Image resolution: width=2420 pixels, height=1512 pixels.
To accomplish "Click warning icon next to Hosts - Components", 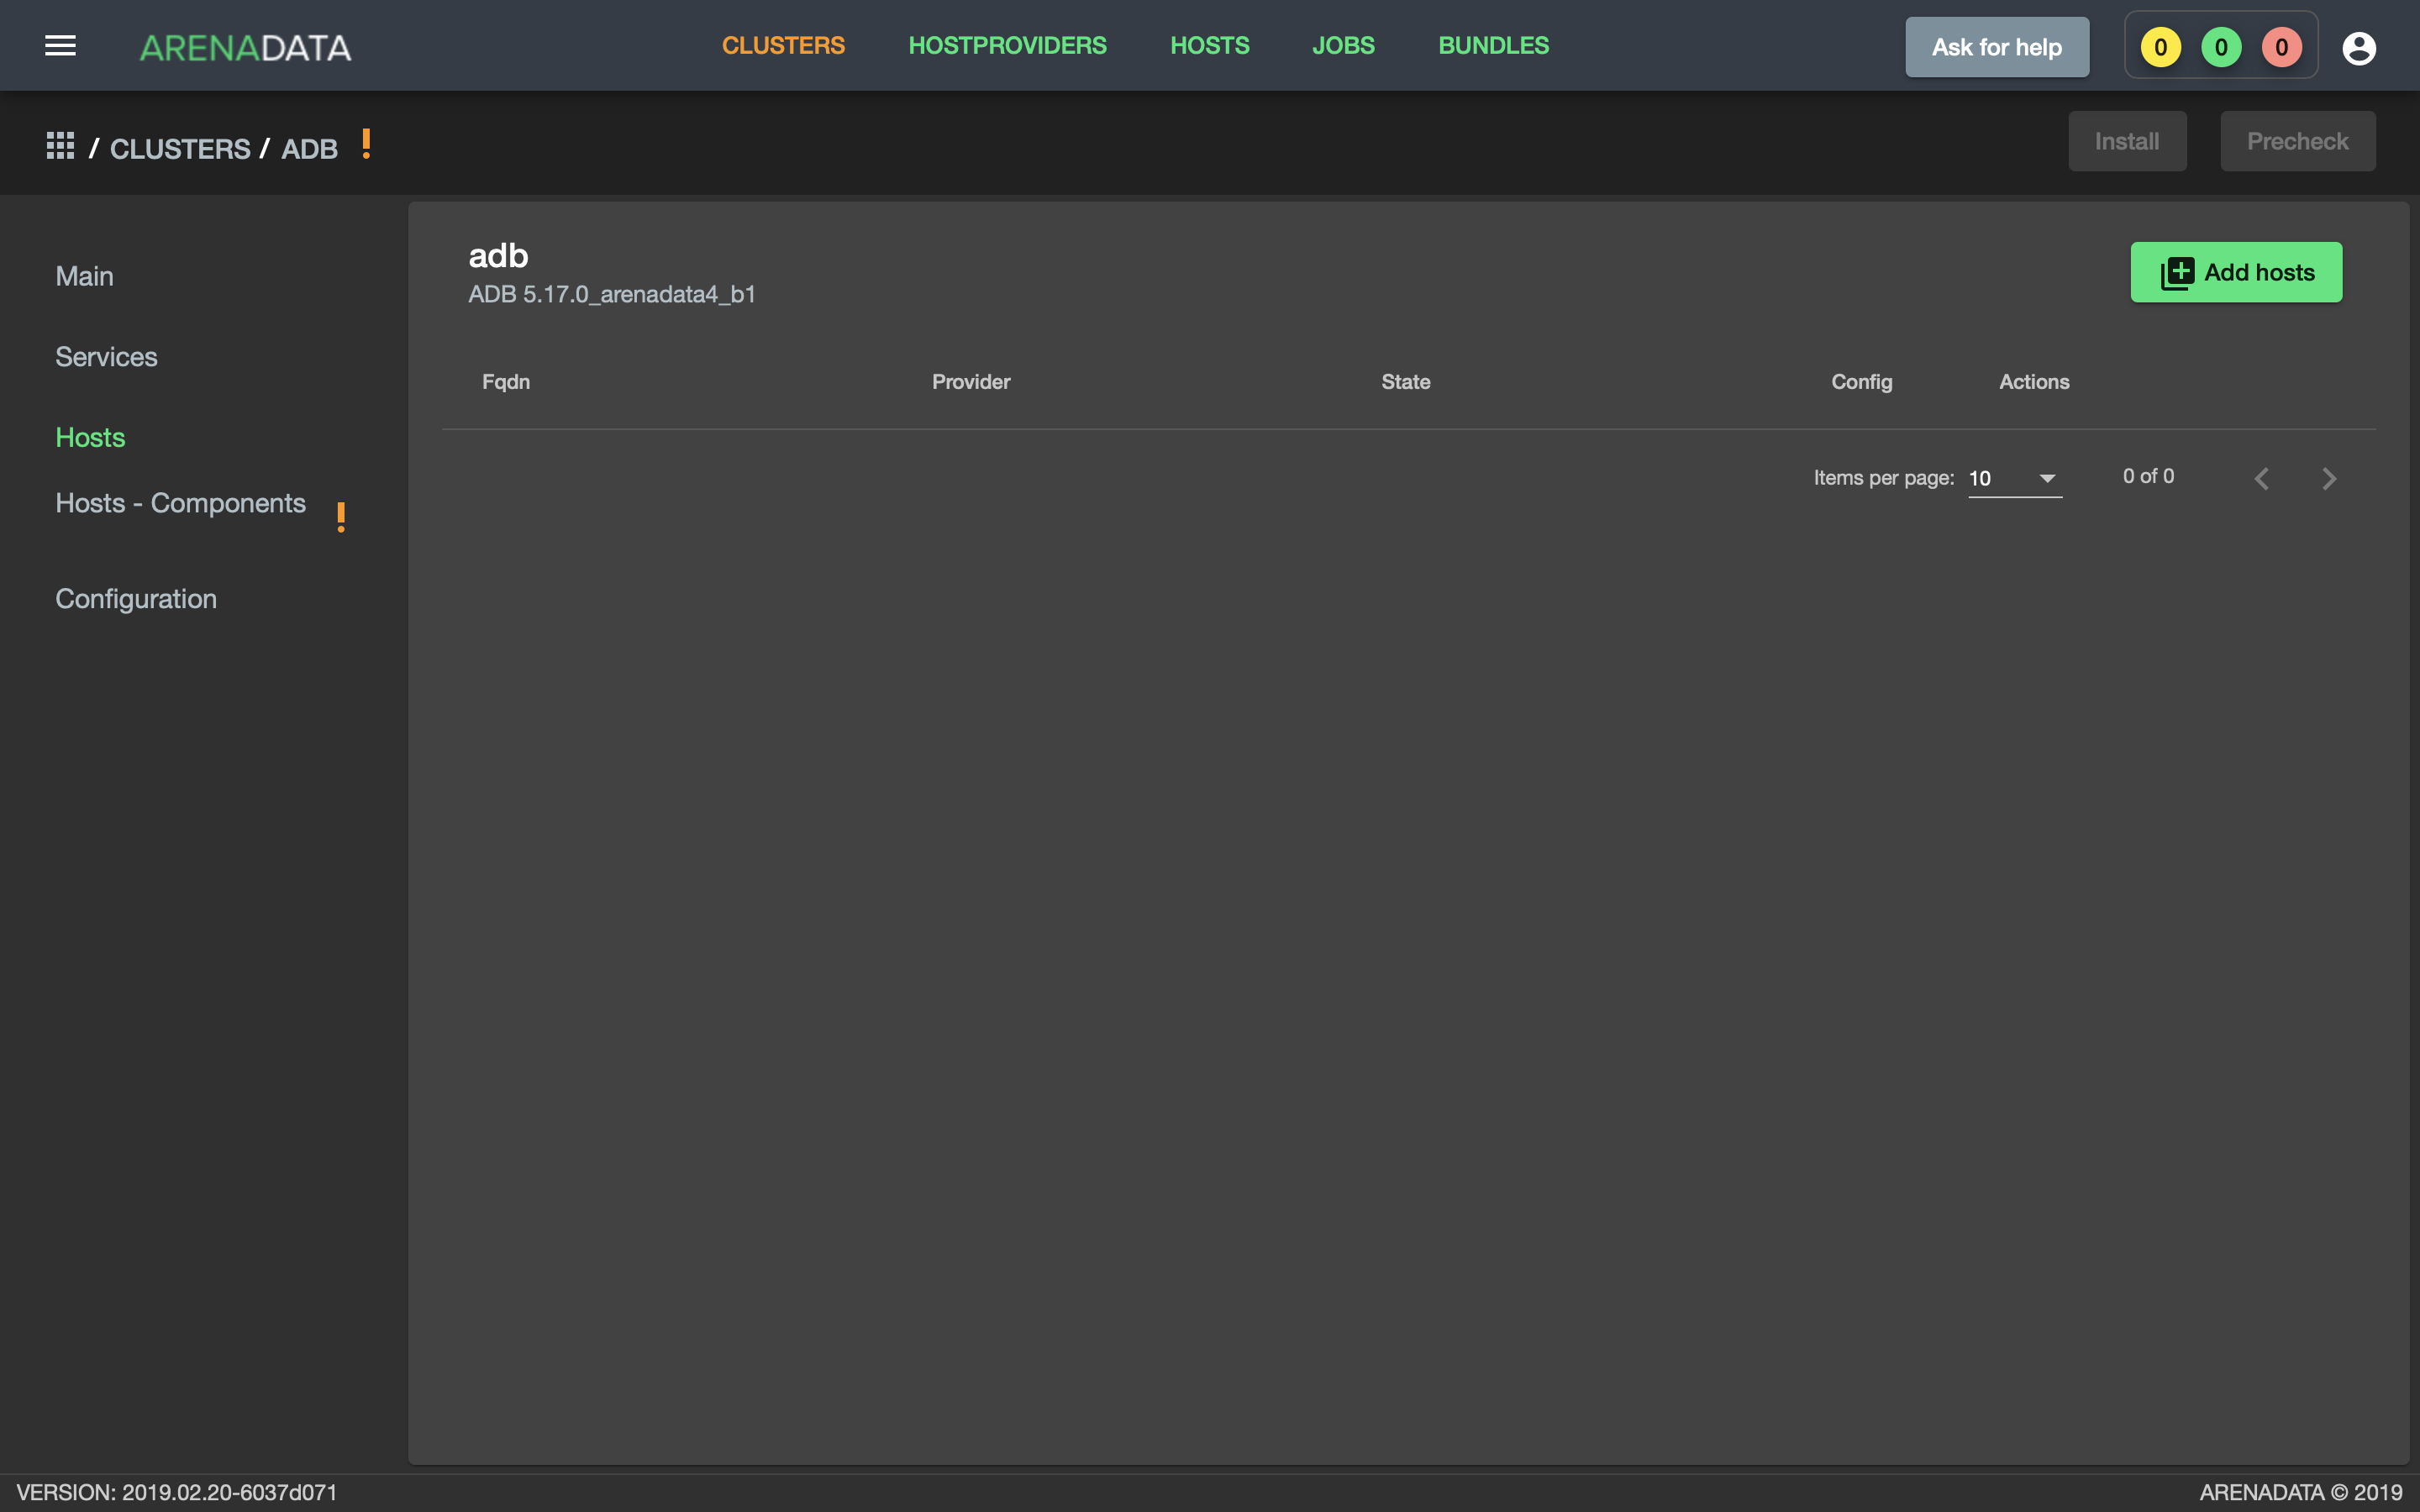I will [341, 517].
